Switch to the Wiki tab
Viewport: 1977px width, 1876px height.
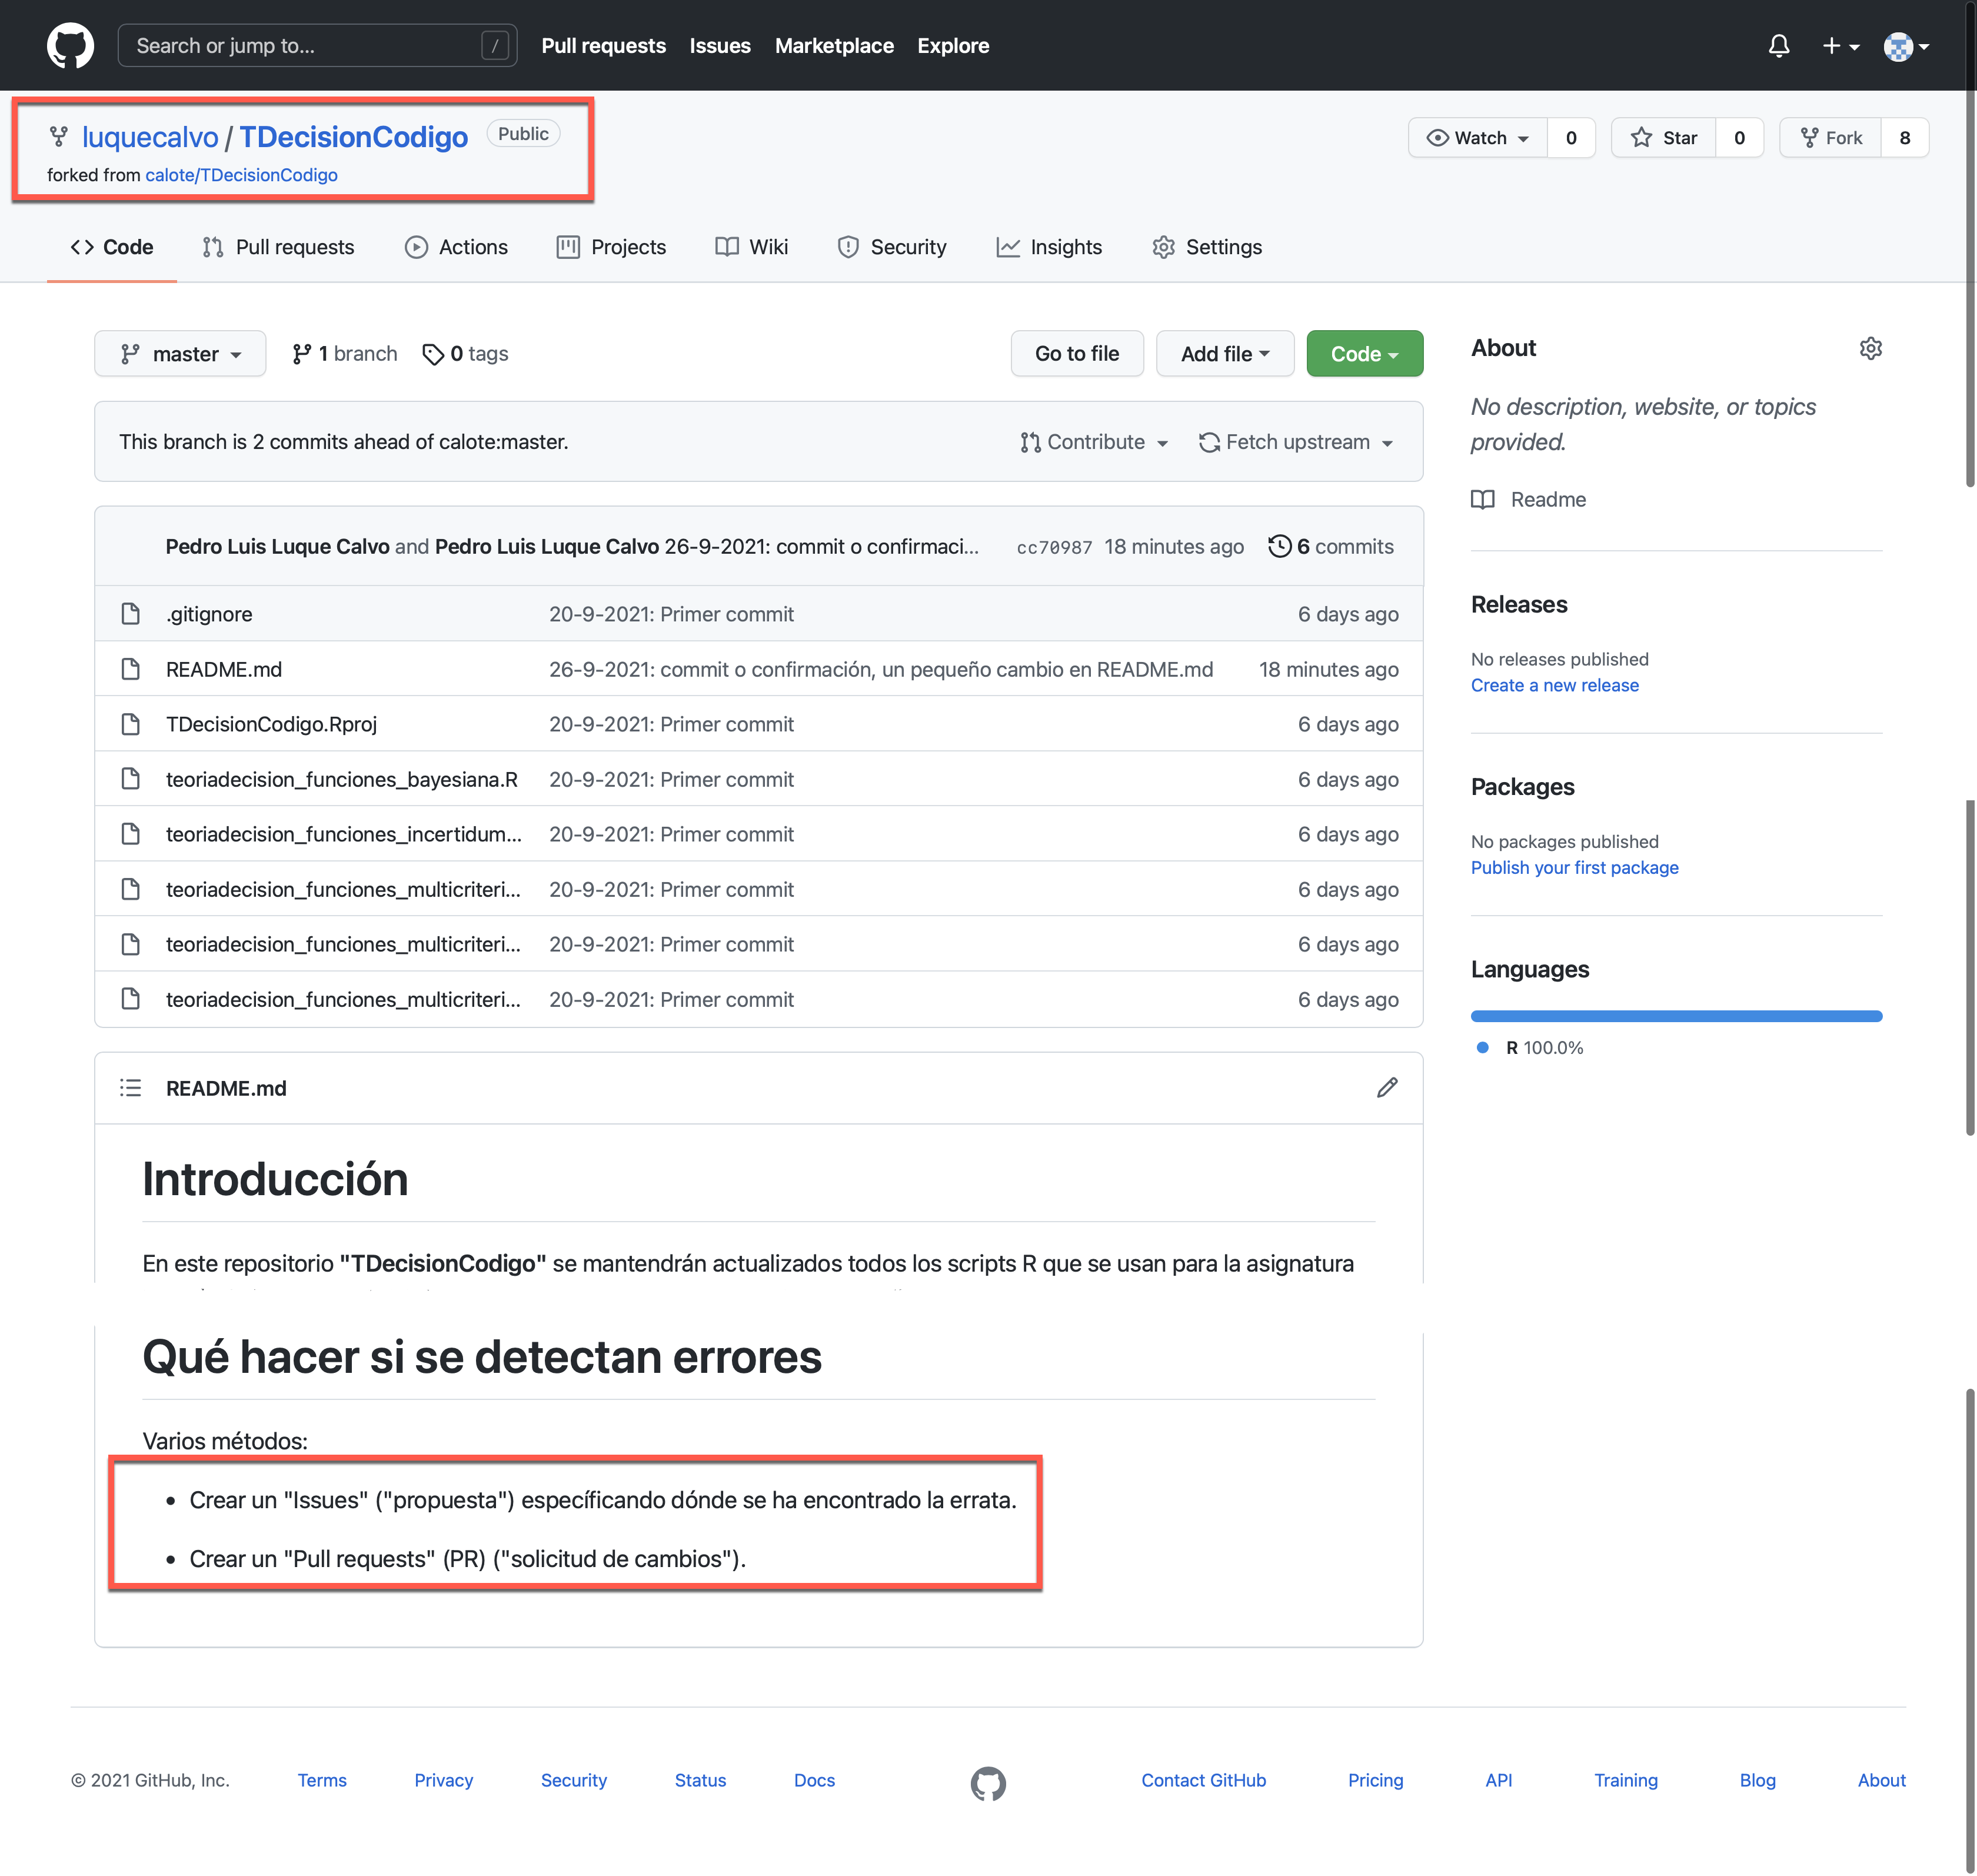click(751, 247)
